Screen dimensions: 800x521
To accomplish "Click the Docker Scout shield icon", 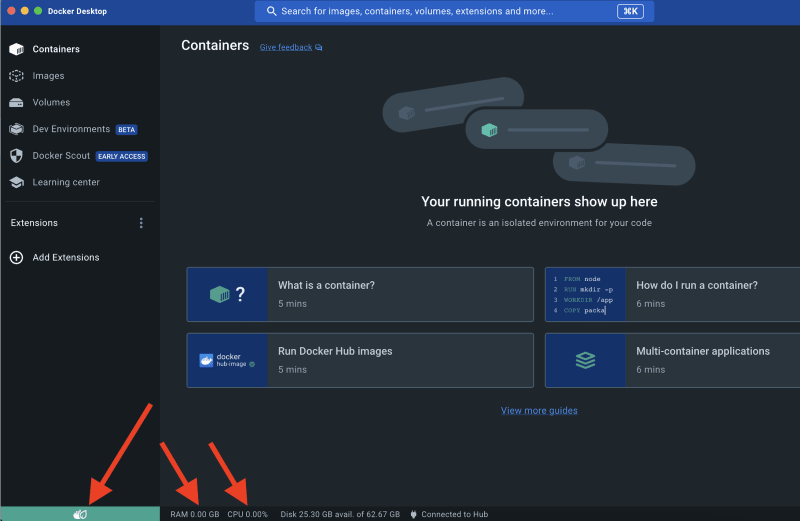I will coord(16,156).
